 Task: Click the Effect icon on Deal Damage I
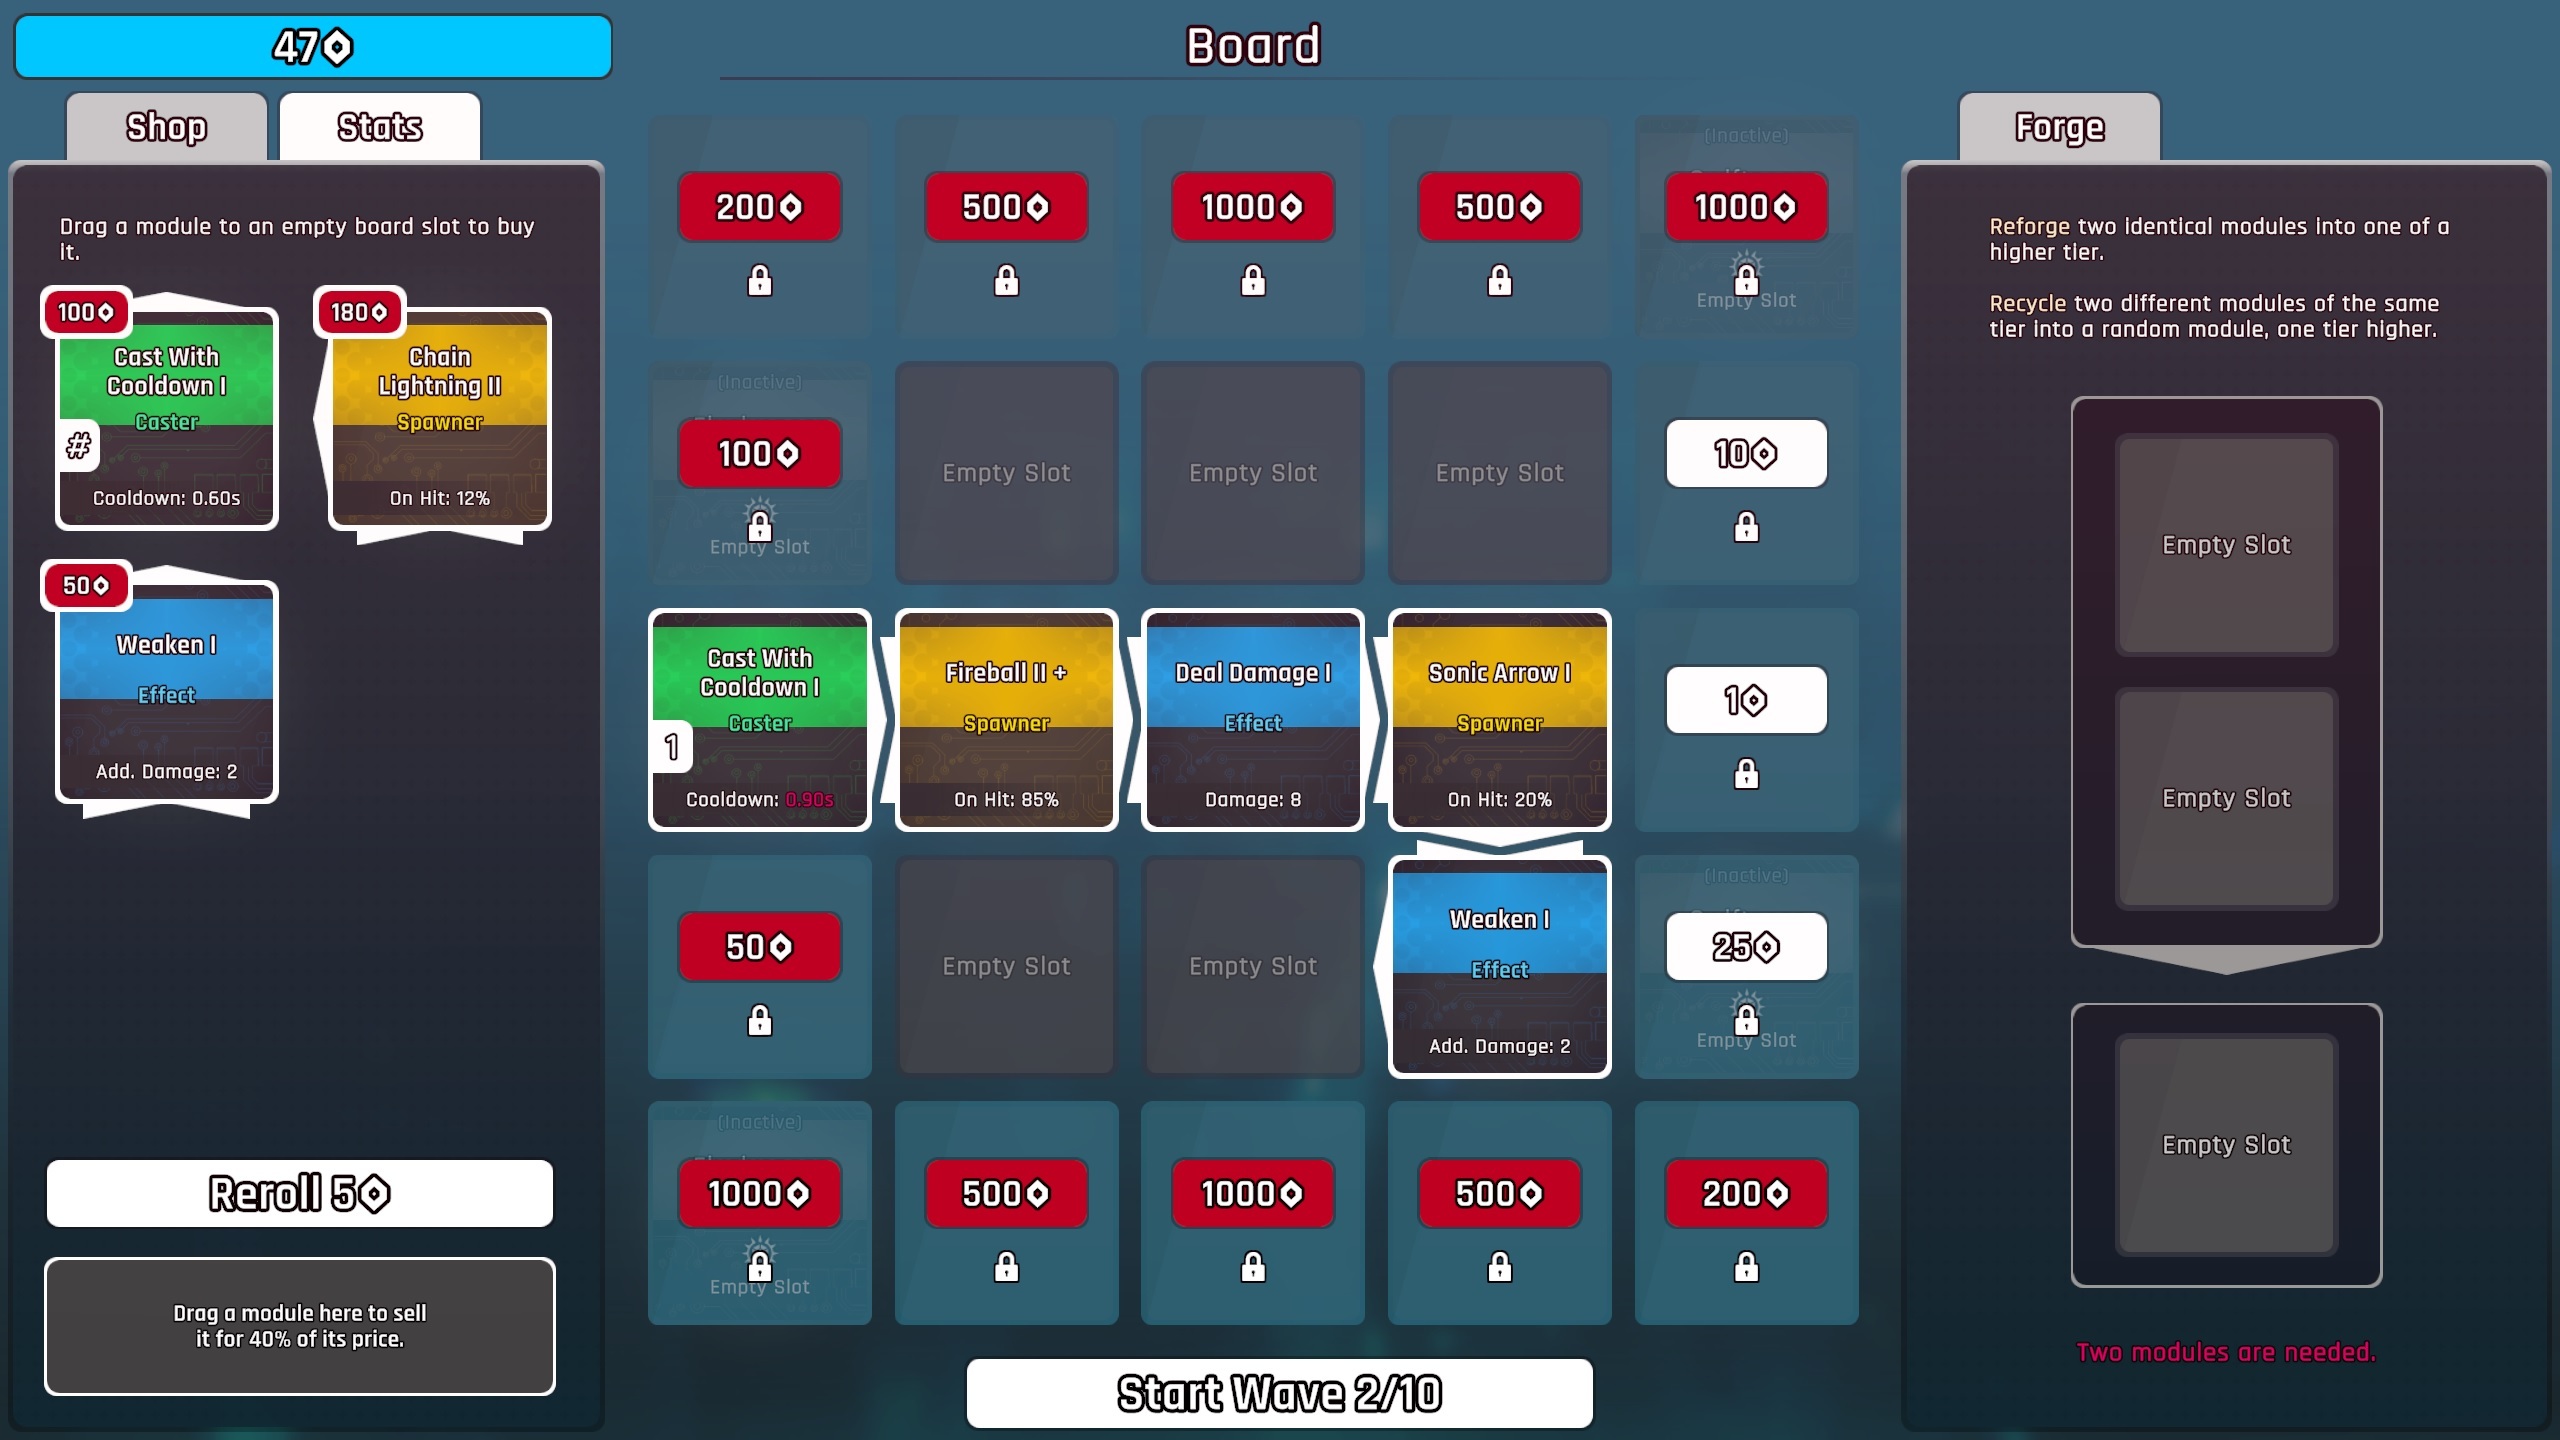coord(1250,723)
